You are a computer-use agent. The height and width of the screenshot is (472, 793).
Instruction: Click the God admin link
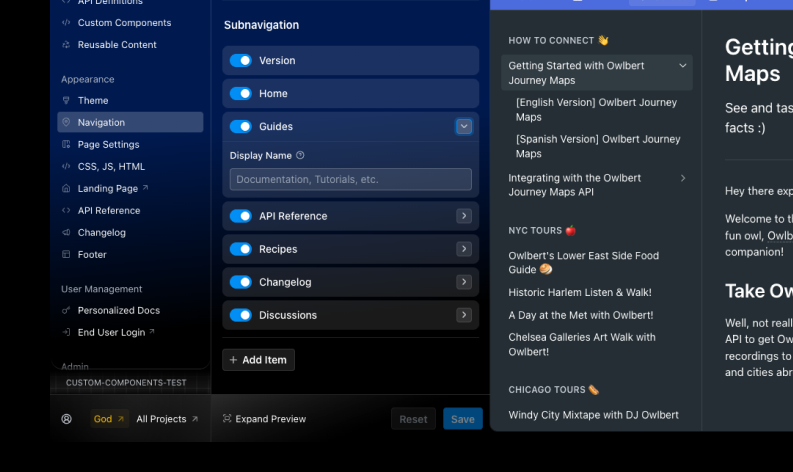point(109,419)
